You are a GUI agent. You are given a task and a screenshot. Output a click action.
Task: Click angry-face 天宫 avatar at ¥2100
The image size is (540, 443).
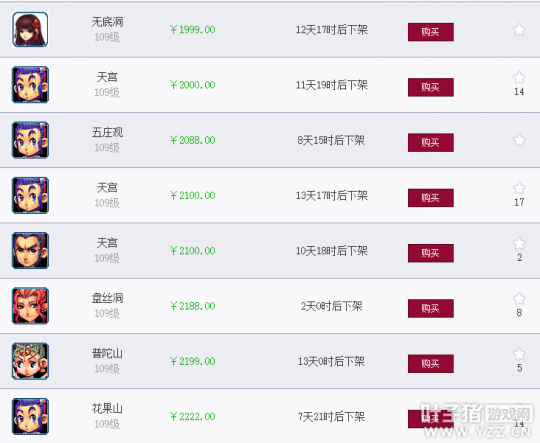click(x=30, y=250)
